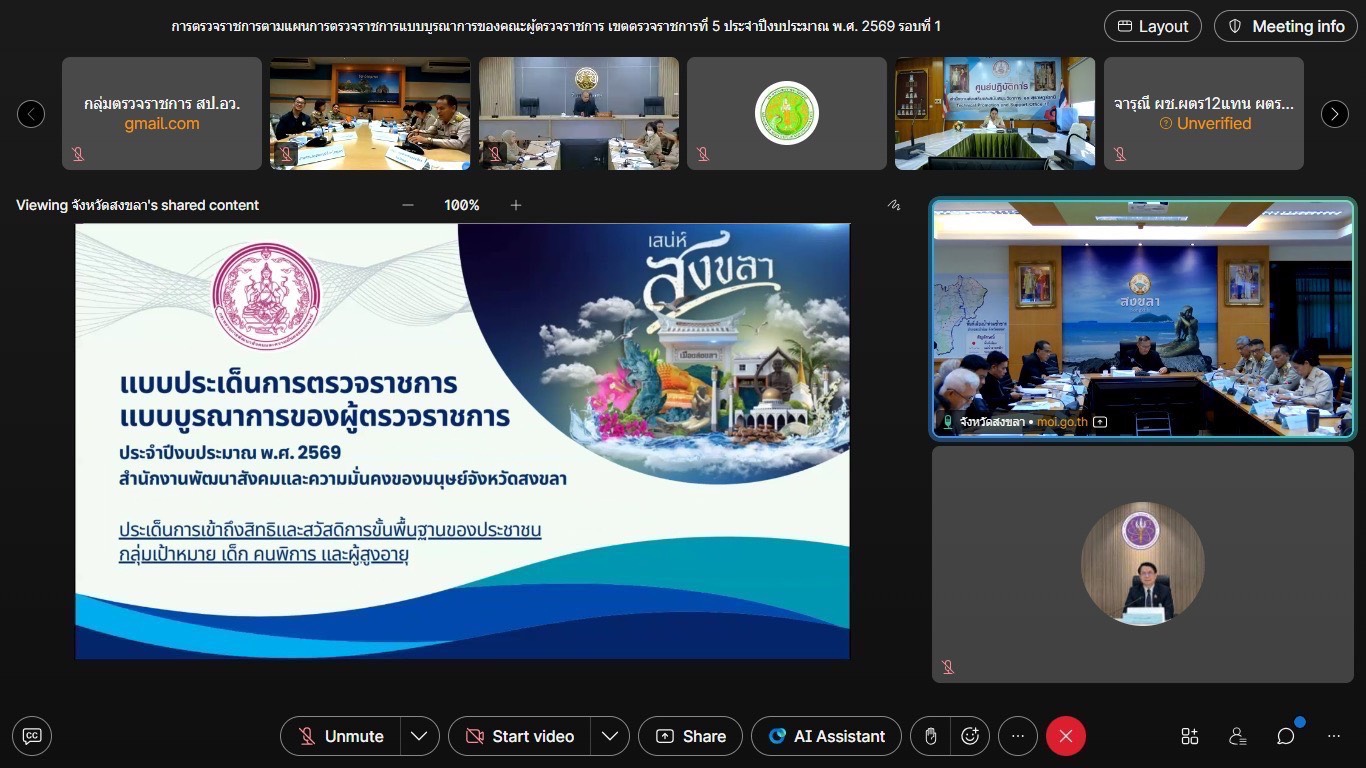Turn on camera with Start video
Viewport: 1366px width, 768px height.
pos(520,736)
